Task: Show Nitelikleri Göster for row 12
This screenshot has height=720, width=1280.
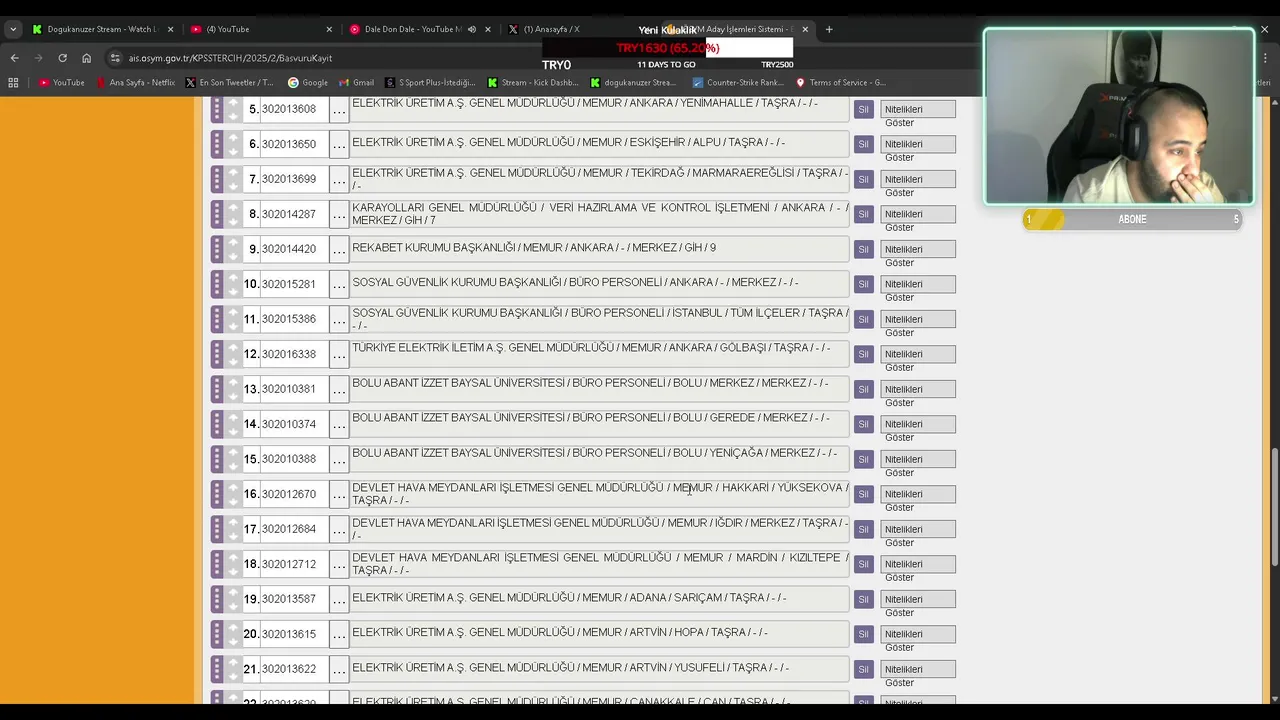Action: (918, 354)
